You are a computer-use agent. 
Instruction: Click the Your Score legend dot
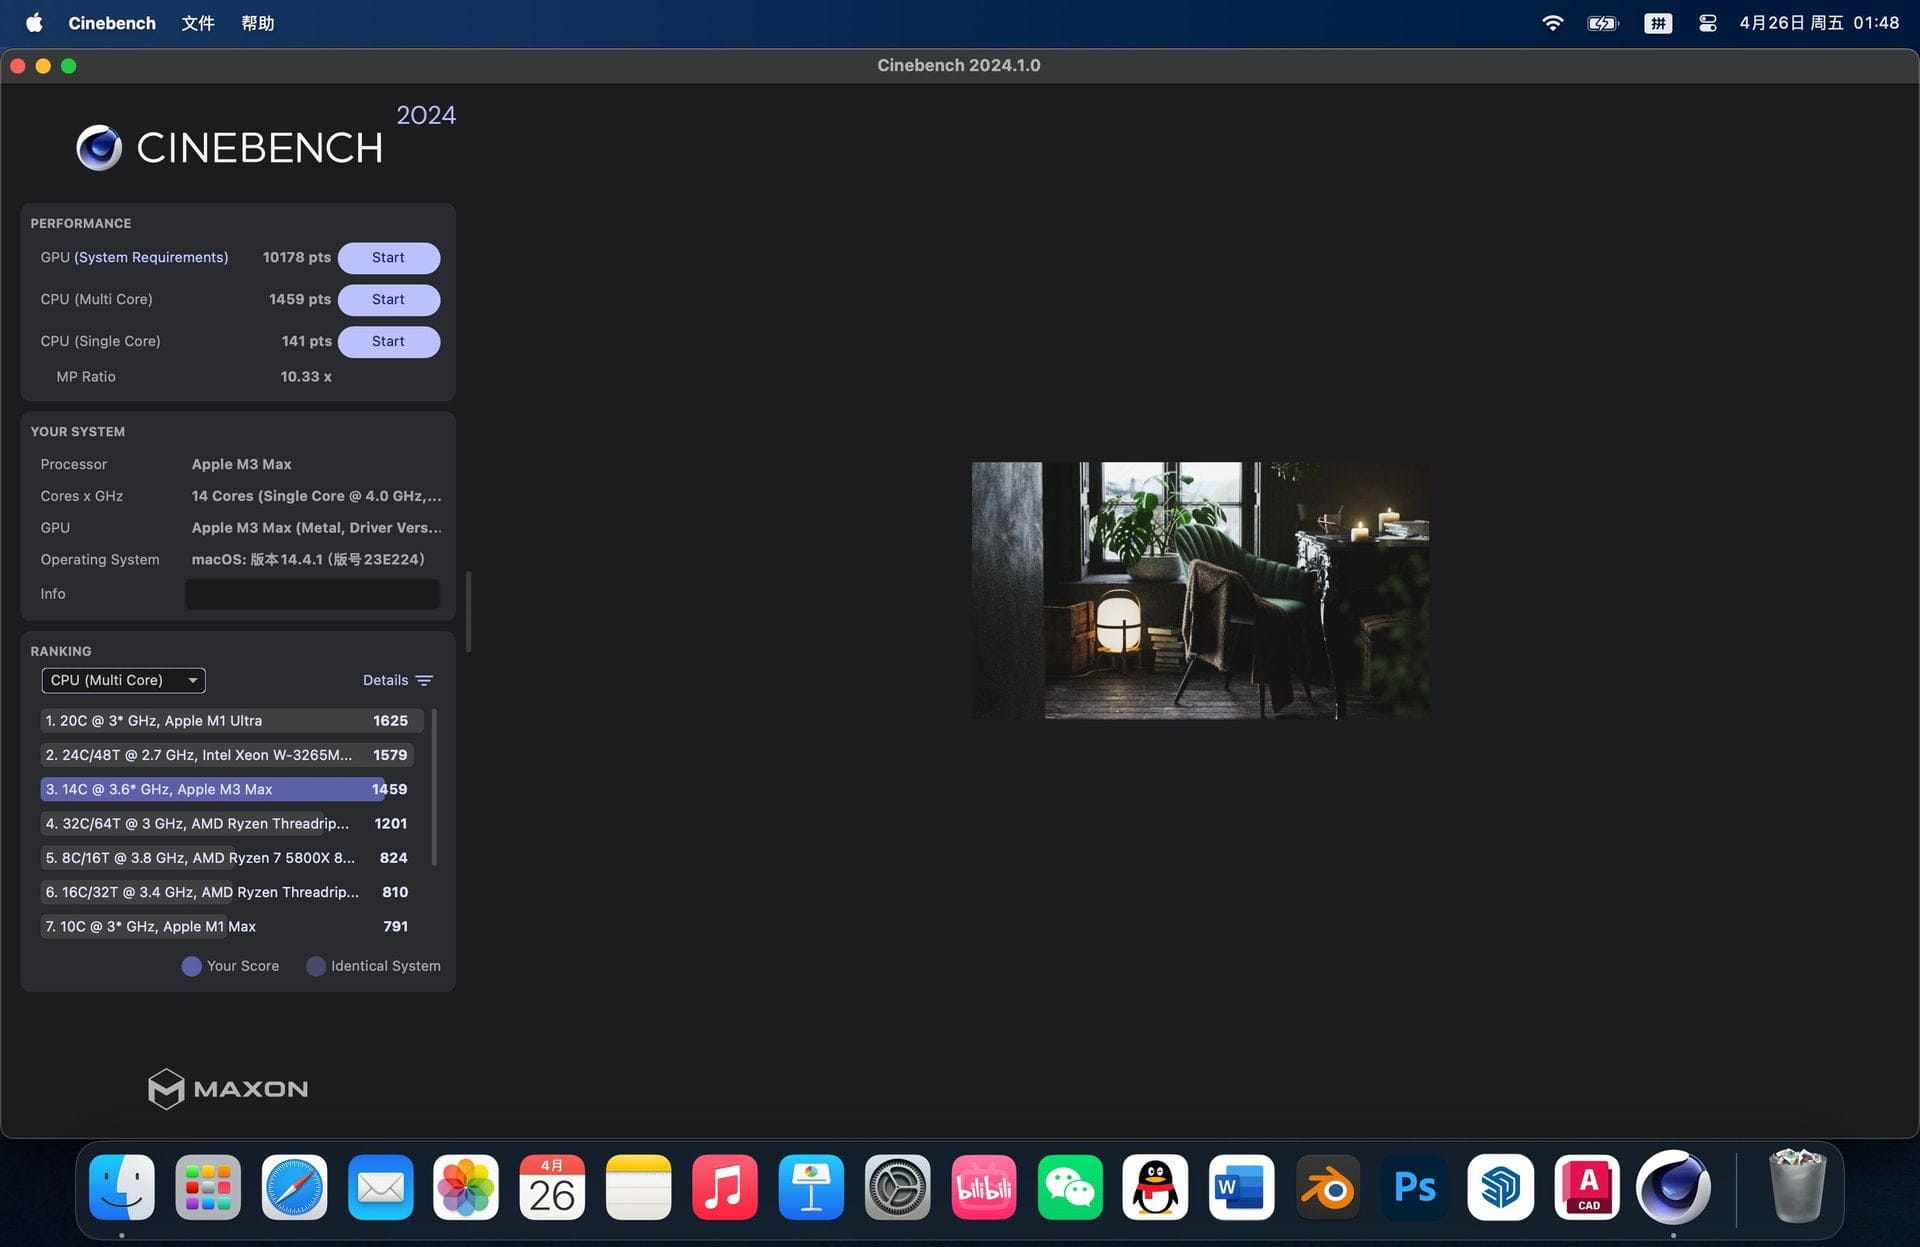(191, 966)
